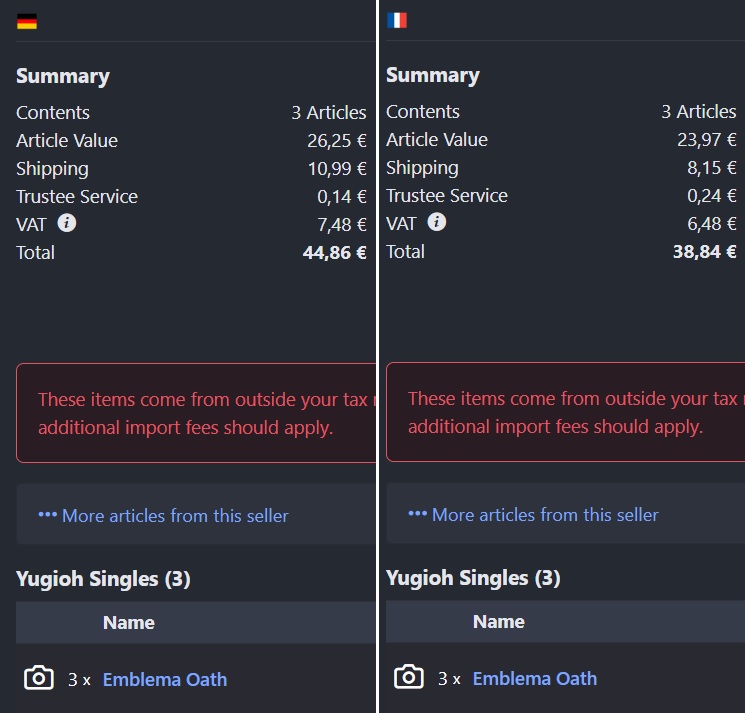Click the German flag icon
This screenshot has height=713, width=745.
click(27, 21)
